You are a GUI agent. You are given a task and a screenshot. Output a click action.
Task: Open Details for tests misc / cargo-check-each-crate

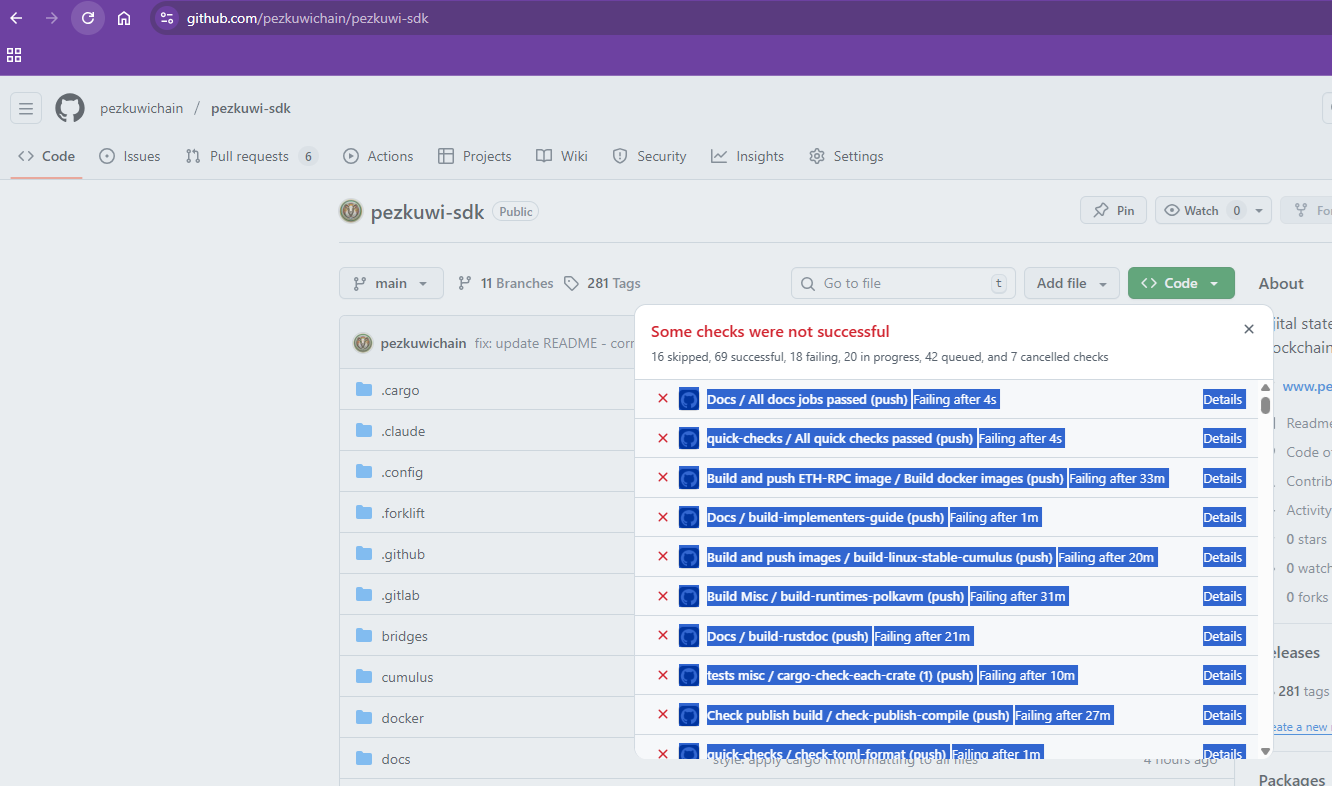click(x=1223, y=675)
